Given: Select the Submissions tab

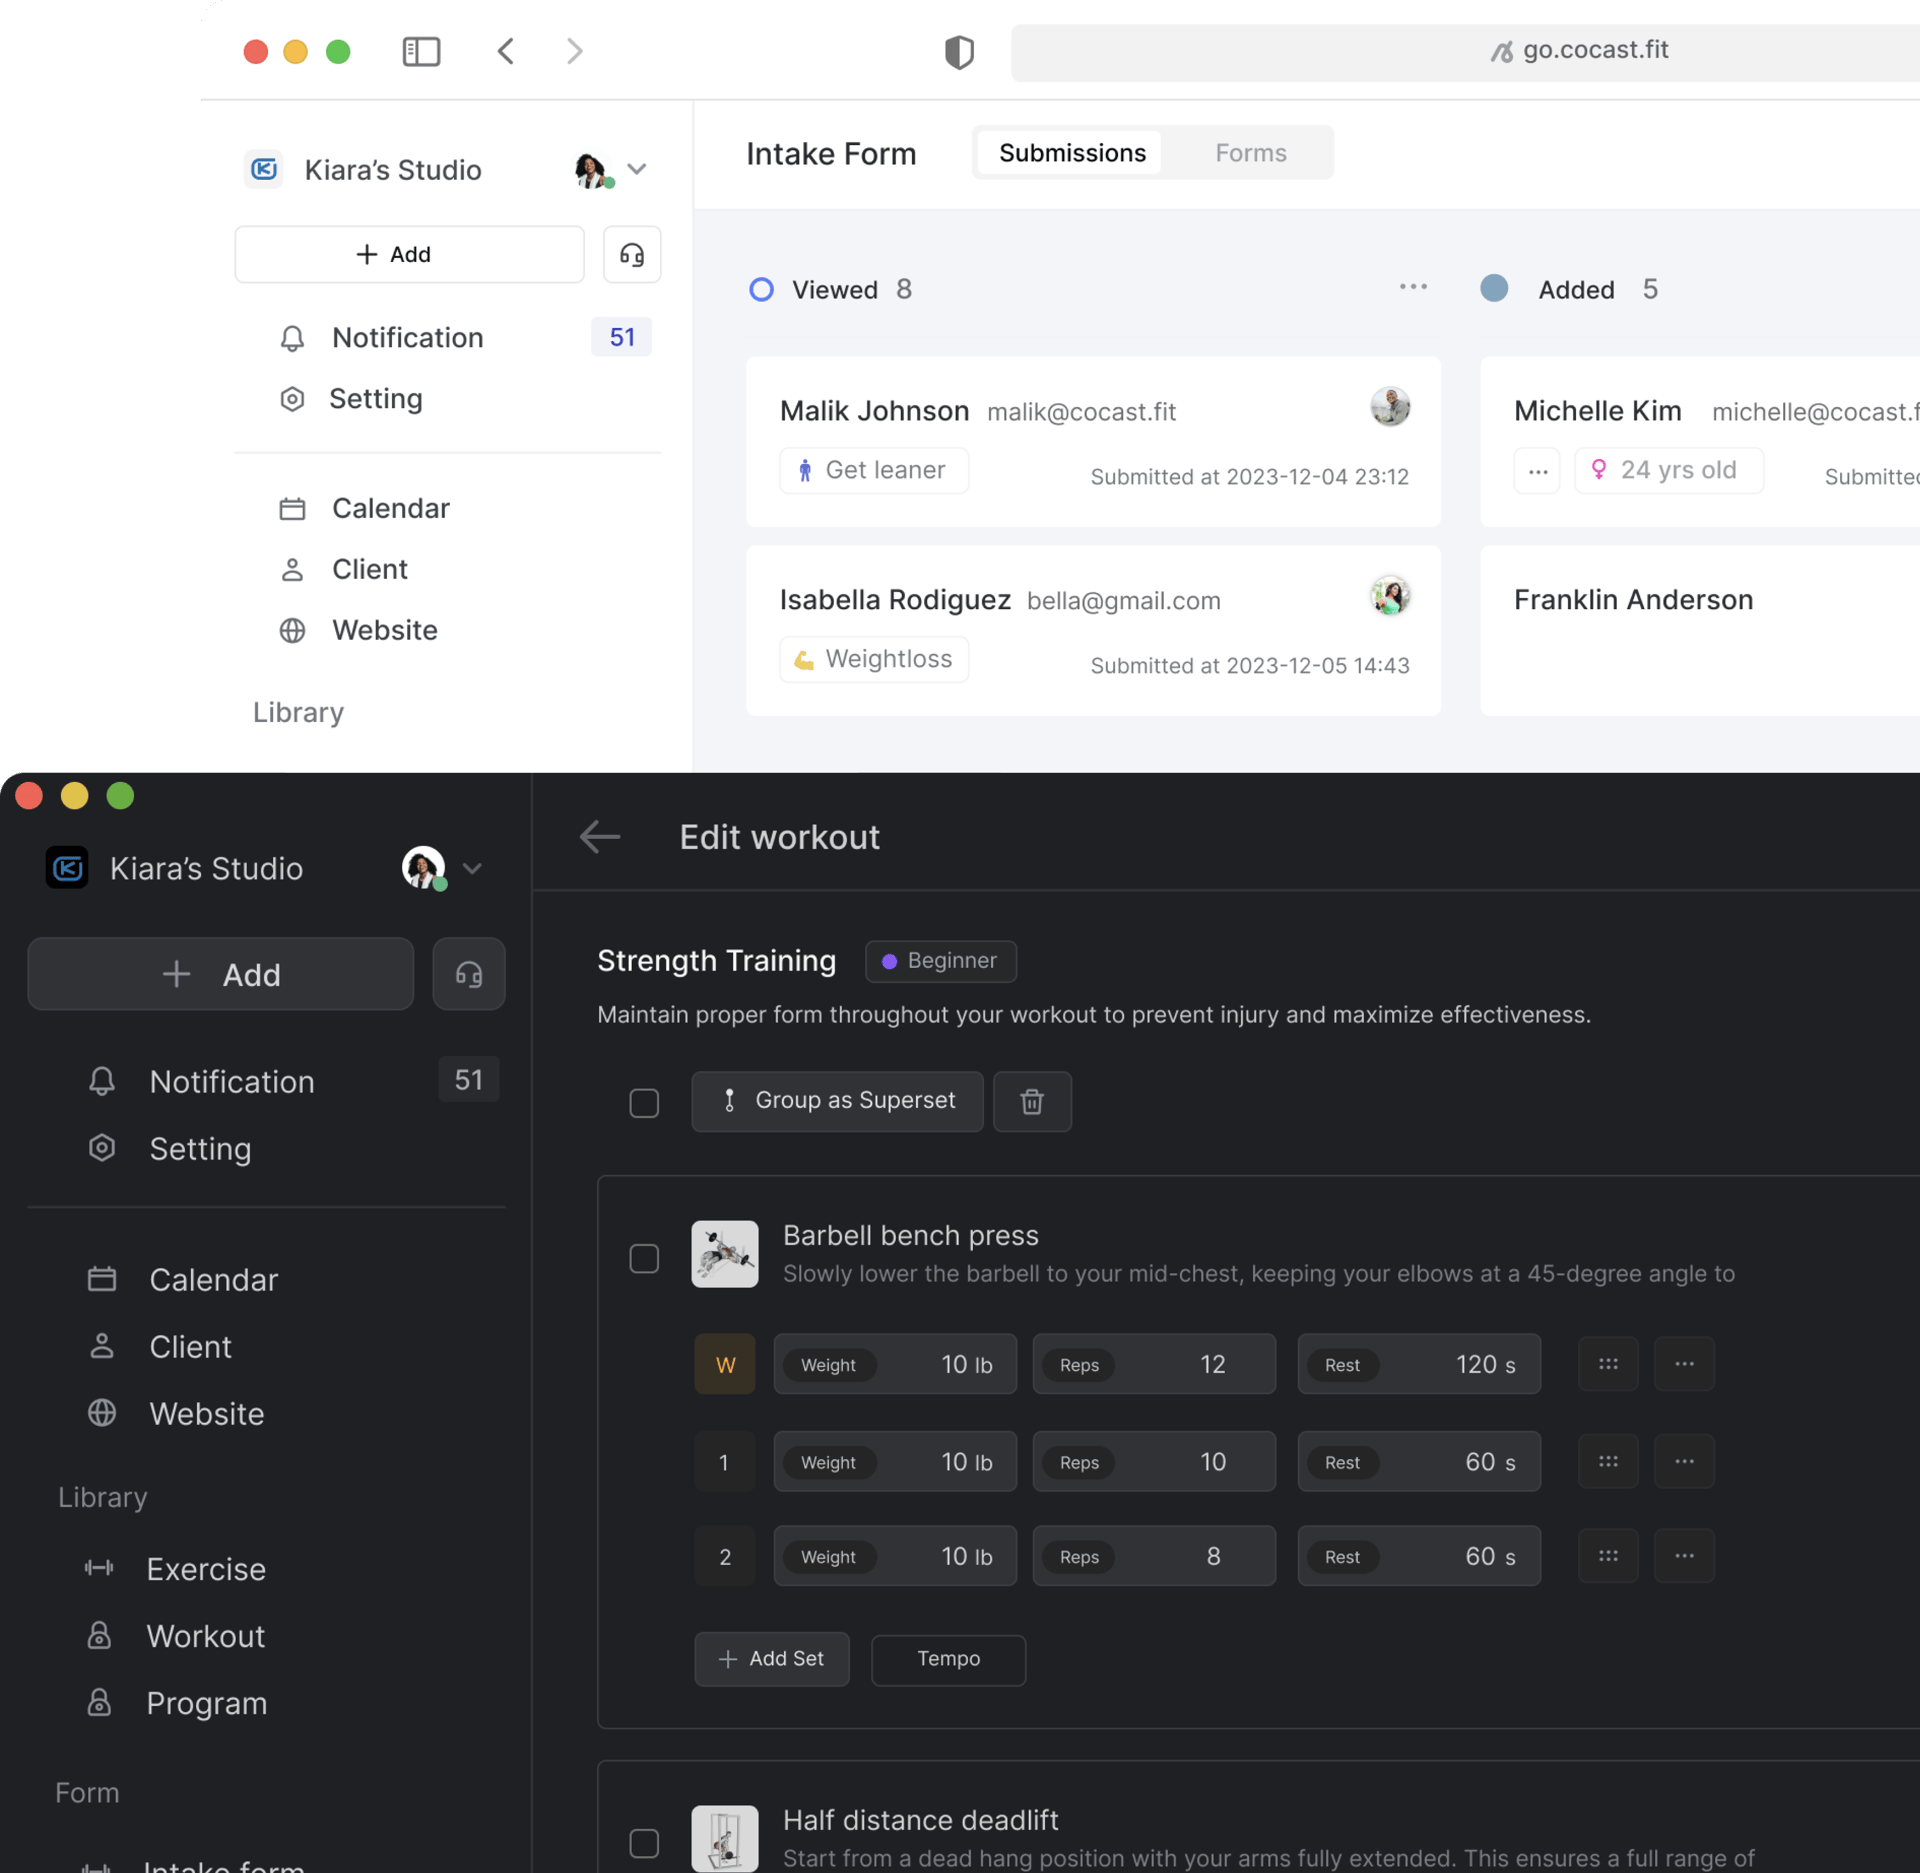Looking at the screenshot, I should click(1072, 153).
